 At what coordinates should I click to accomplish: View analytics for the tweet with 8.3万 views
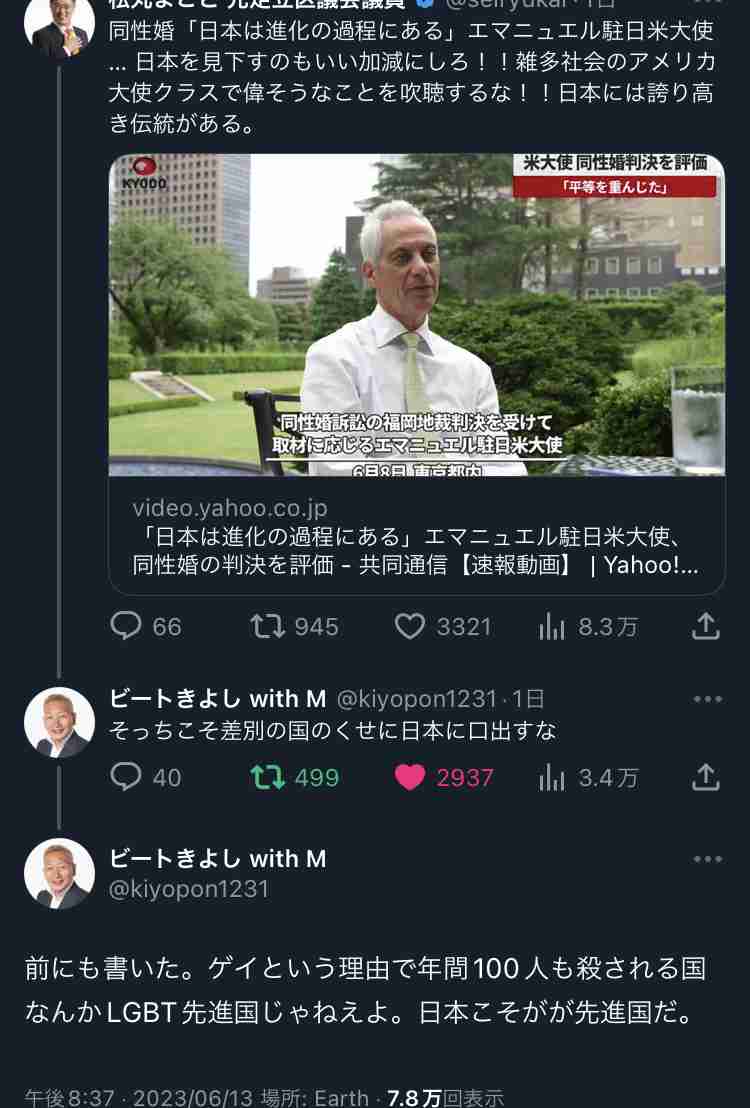[588, 627]
